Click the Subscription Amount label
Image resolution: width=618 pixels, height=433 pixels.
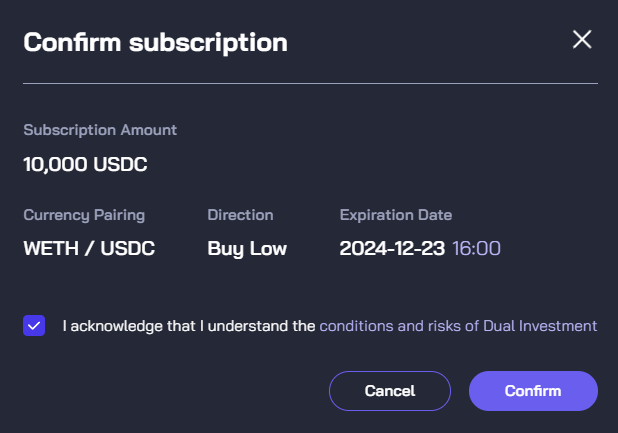pos(100,130)
